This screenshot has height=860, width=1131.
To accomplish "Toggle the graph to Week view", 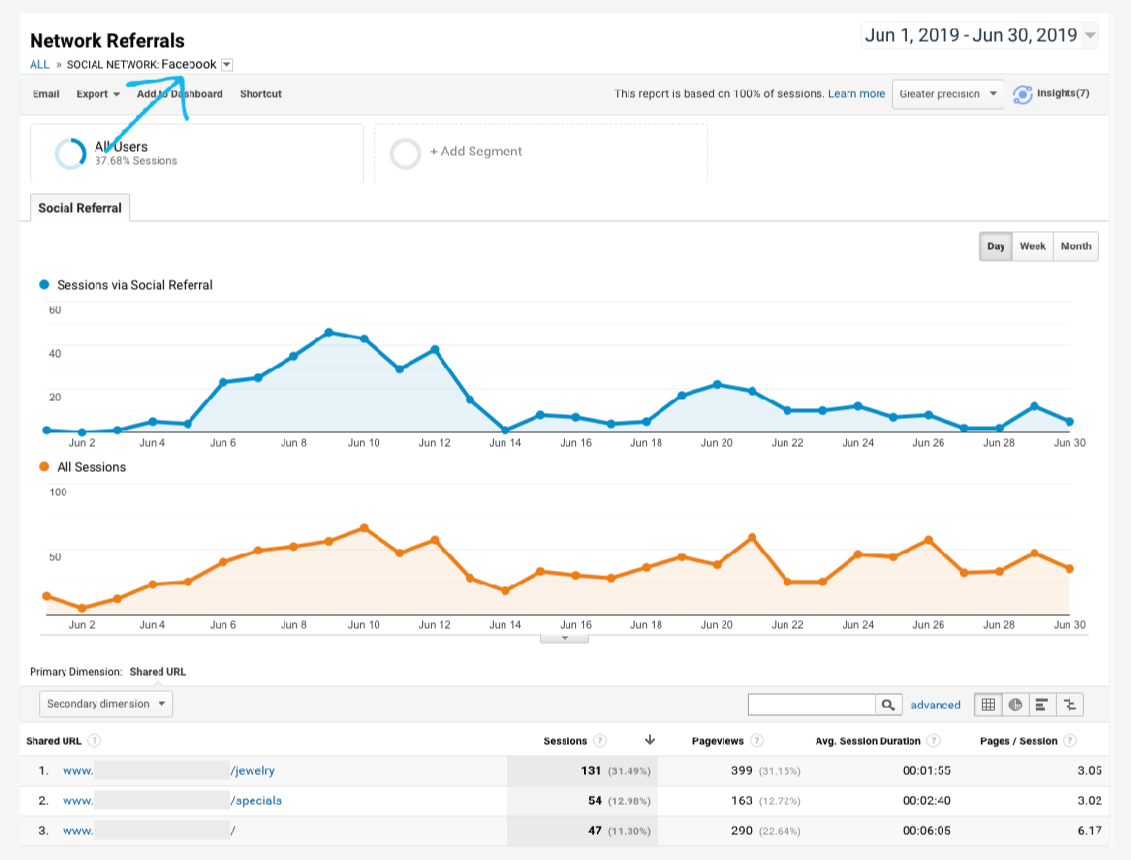I will click(1032, 246).
